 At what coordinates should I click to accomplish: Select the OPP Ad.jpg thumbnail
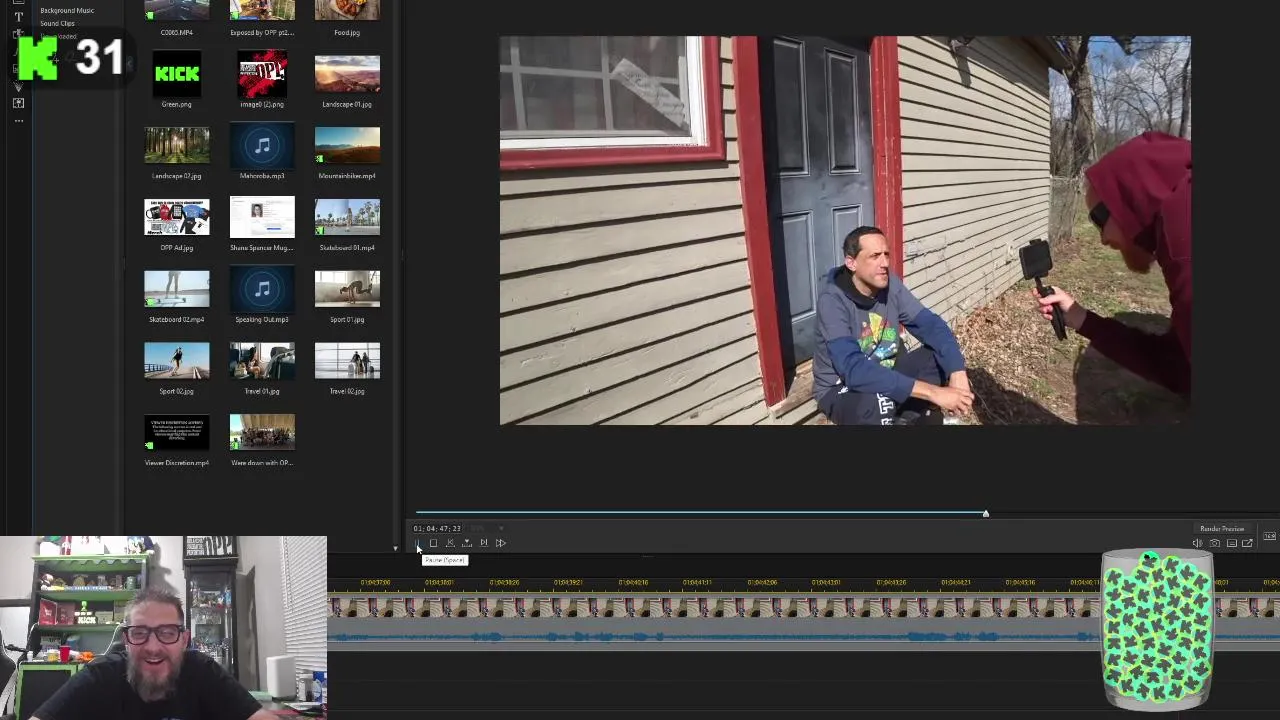coord(177,217)
